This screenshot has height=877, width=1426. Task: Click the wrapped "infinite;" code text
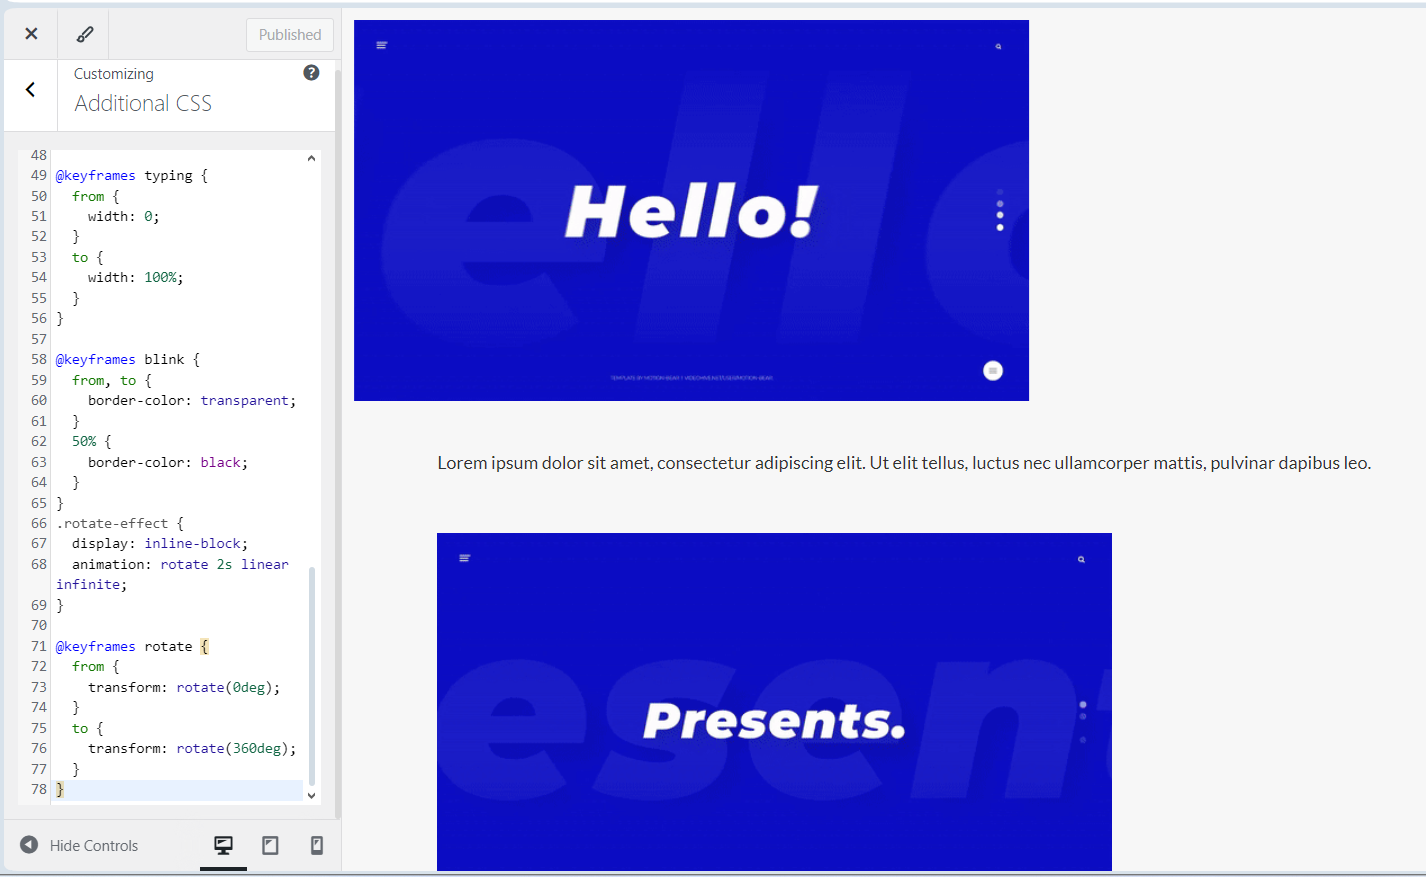pyautogui.click(x=92, y=585)
